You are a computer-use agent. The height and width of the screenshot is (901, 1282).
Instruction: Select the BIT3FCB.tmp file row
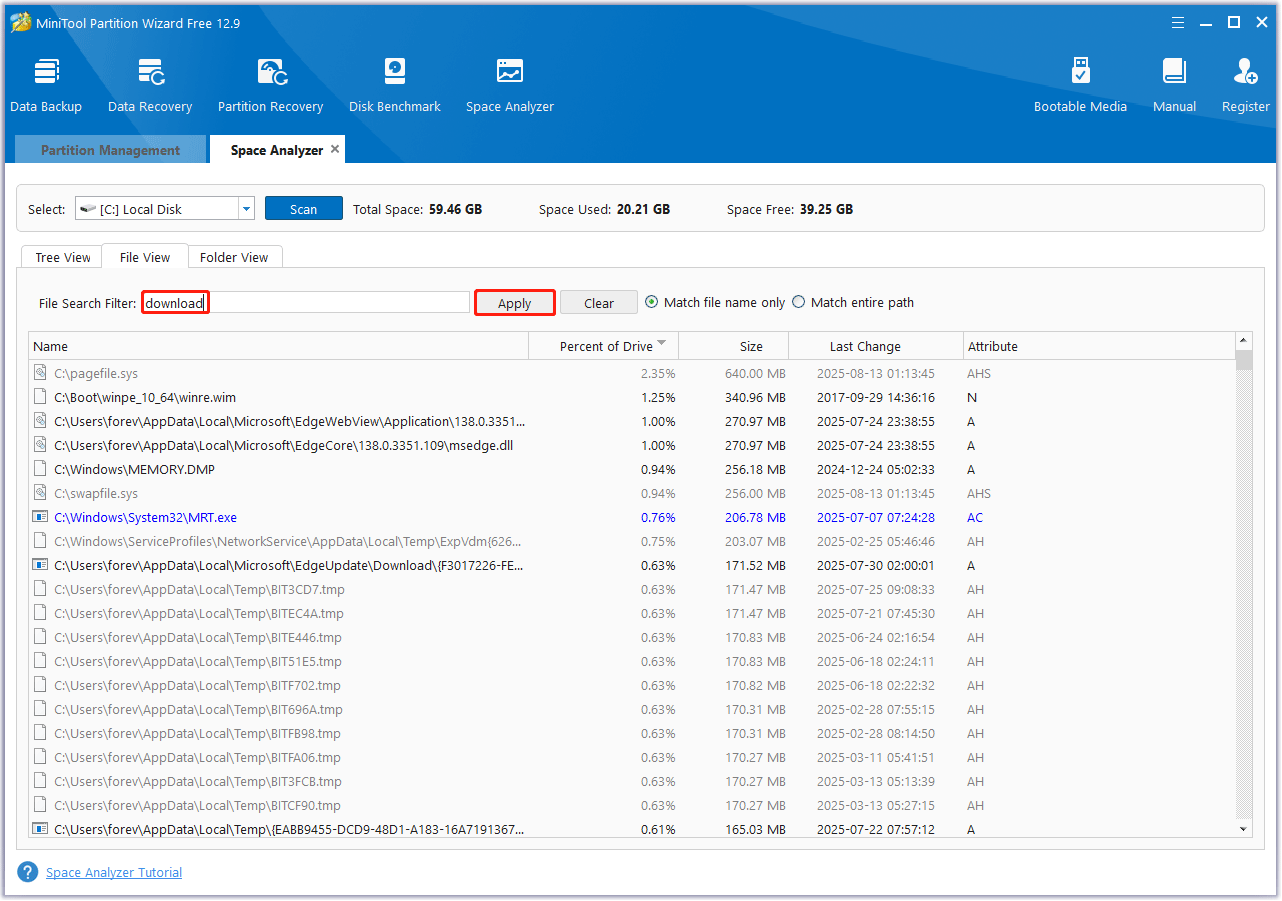click(x=632, y=781)
